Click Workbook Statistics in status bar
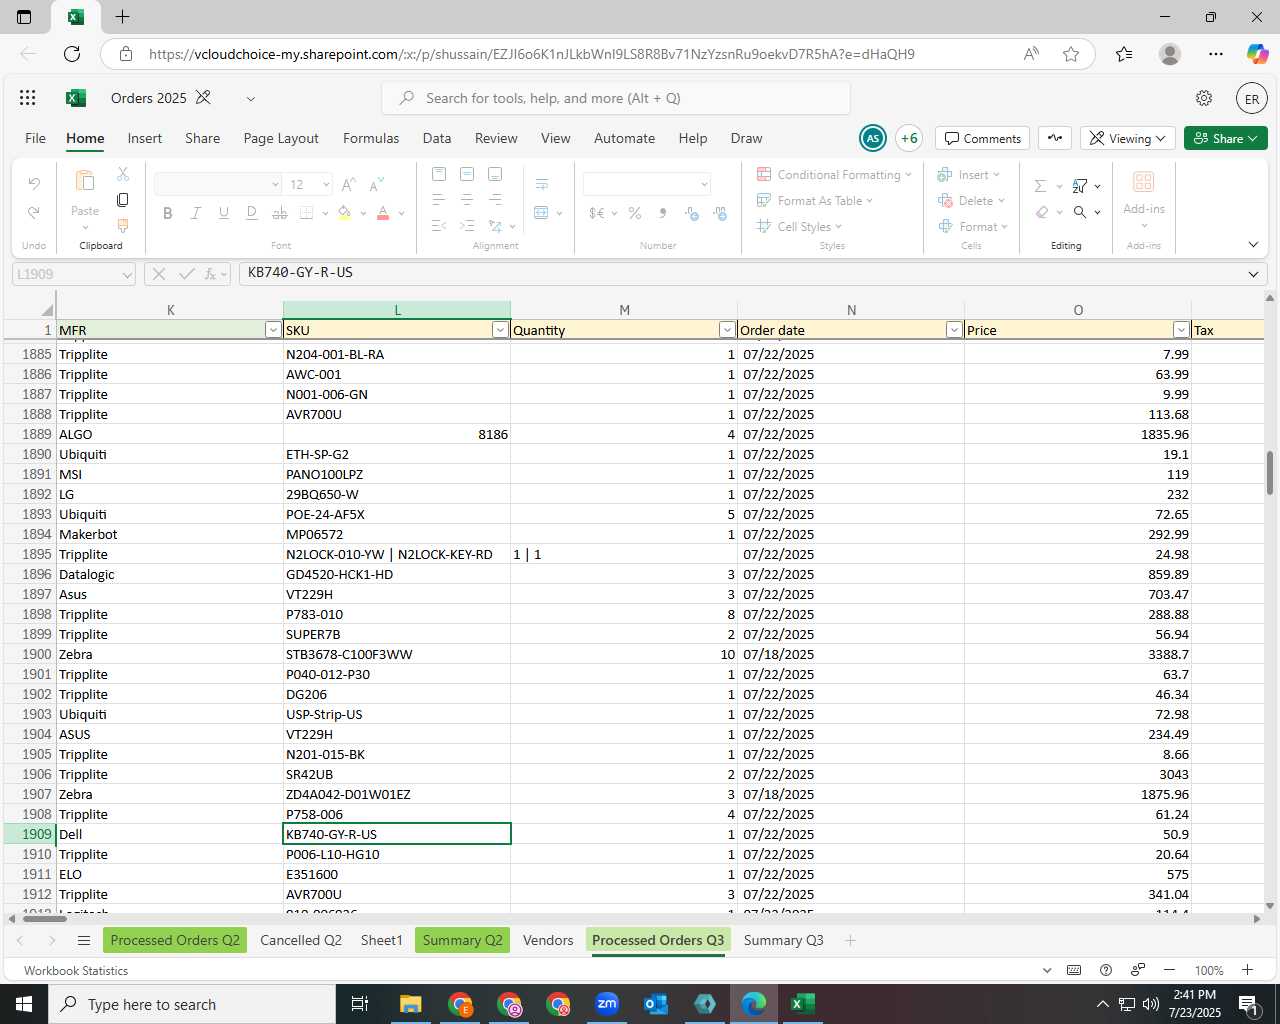The image size is (1280, 1024). tap(76, 970)
